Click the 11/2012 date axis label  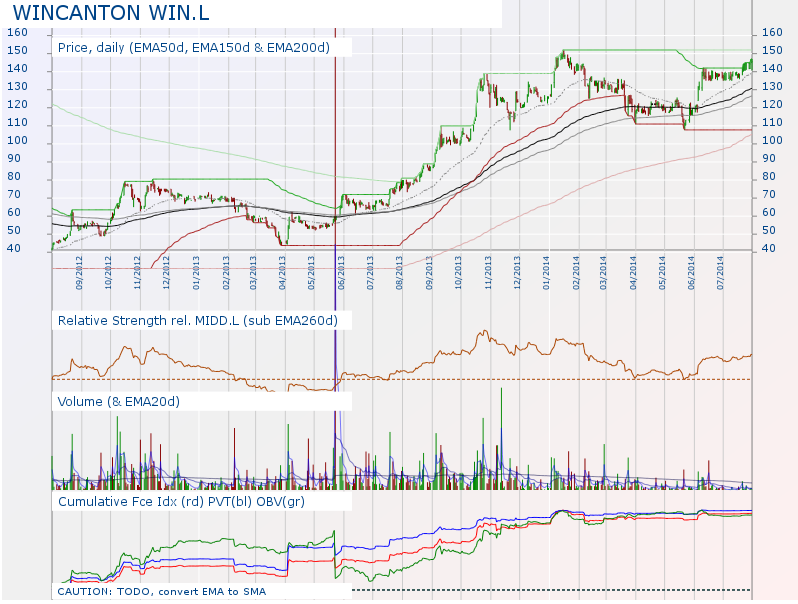pyautogui.click(x=137, y=273)
